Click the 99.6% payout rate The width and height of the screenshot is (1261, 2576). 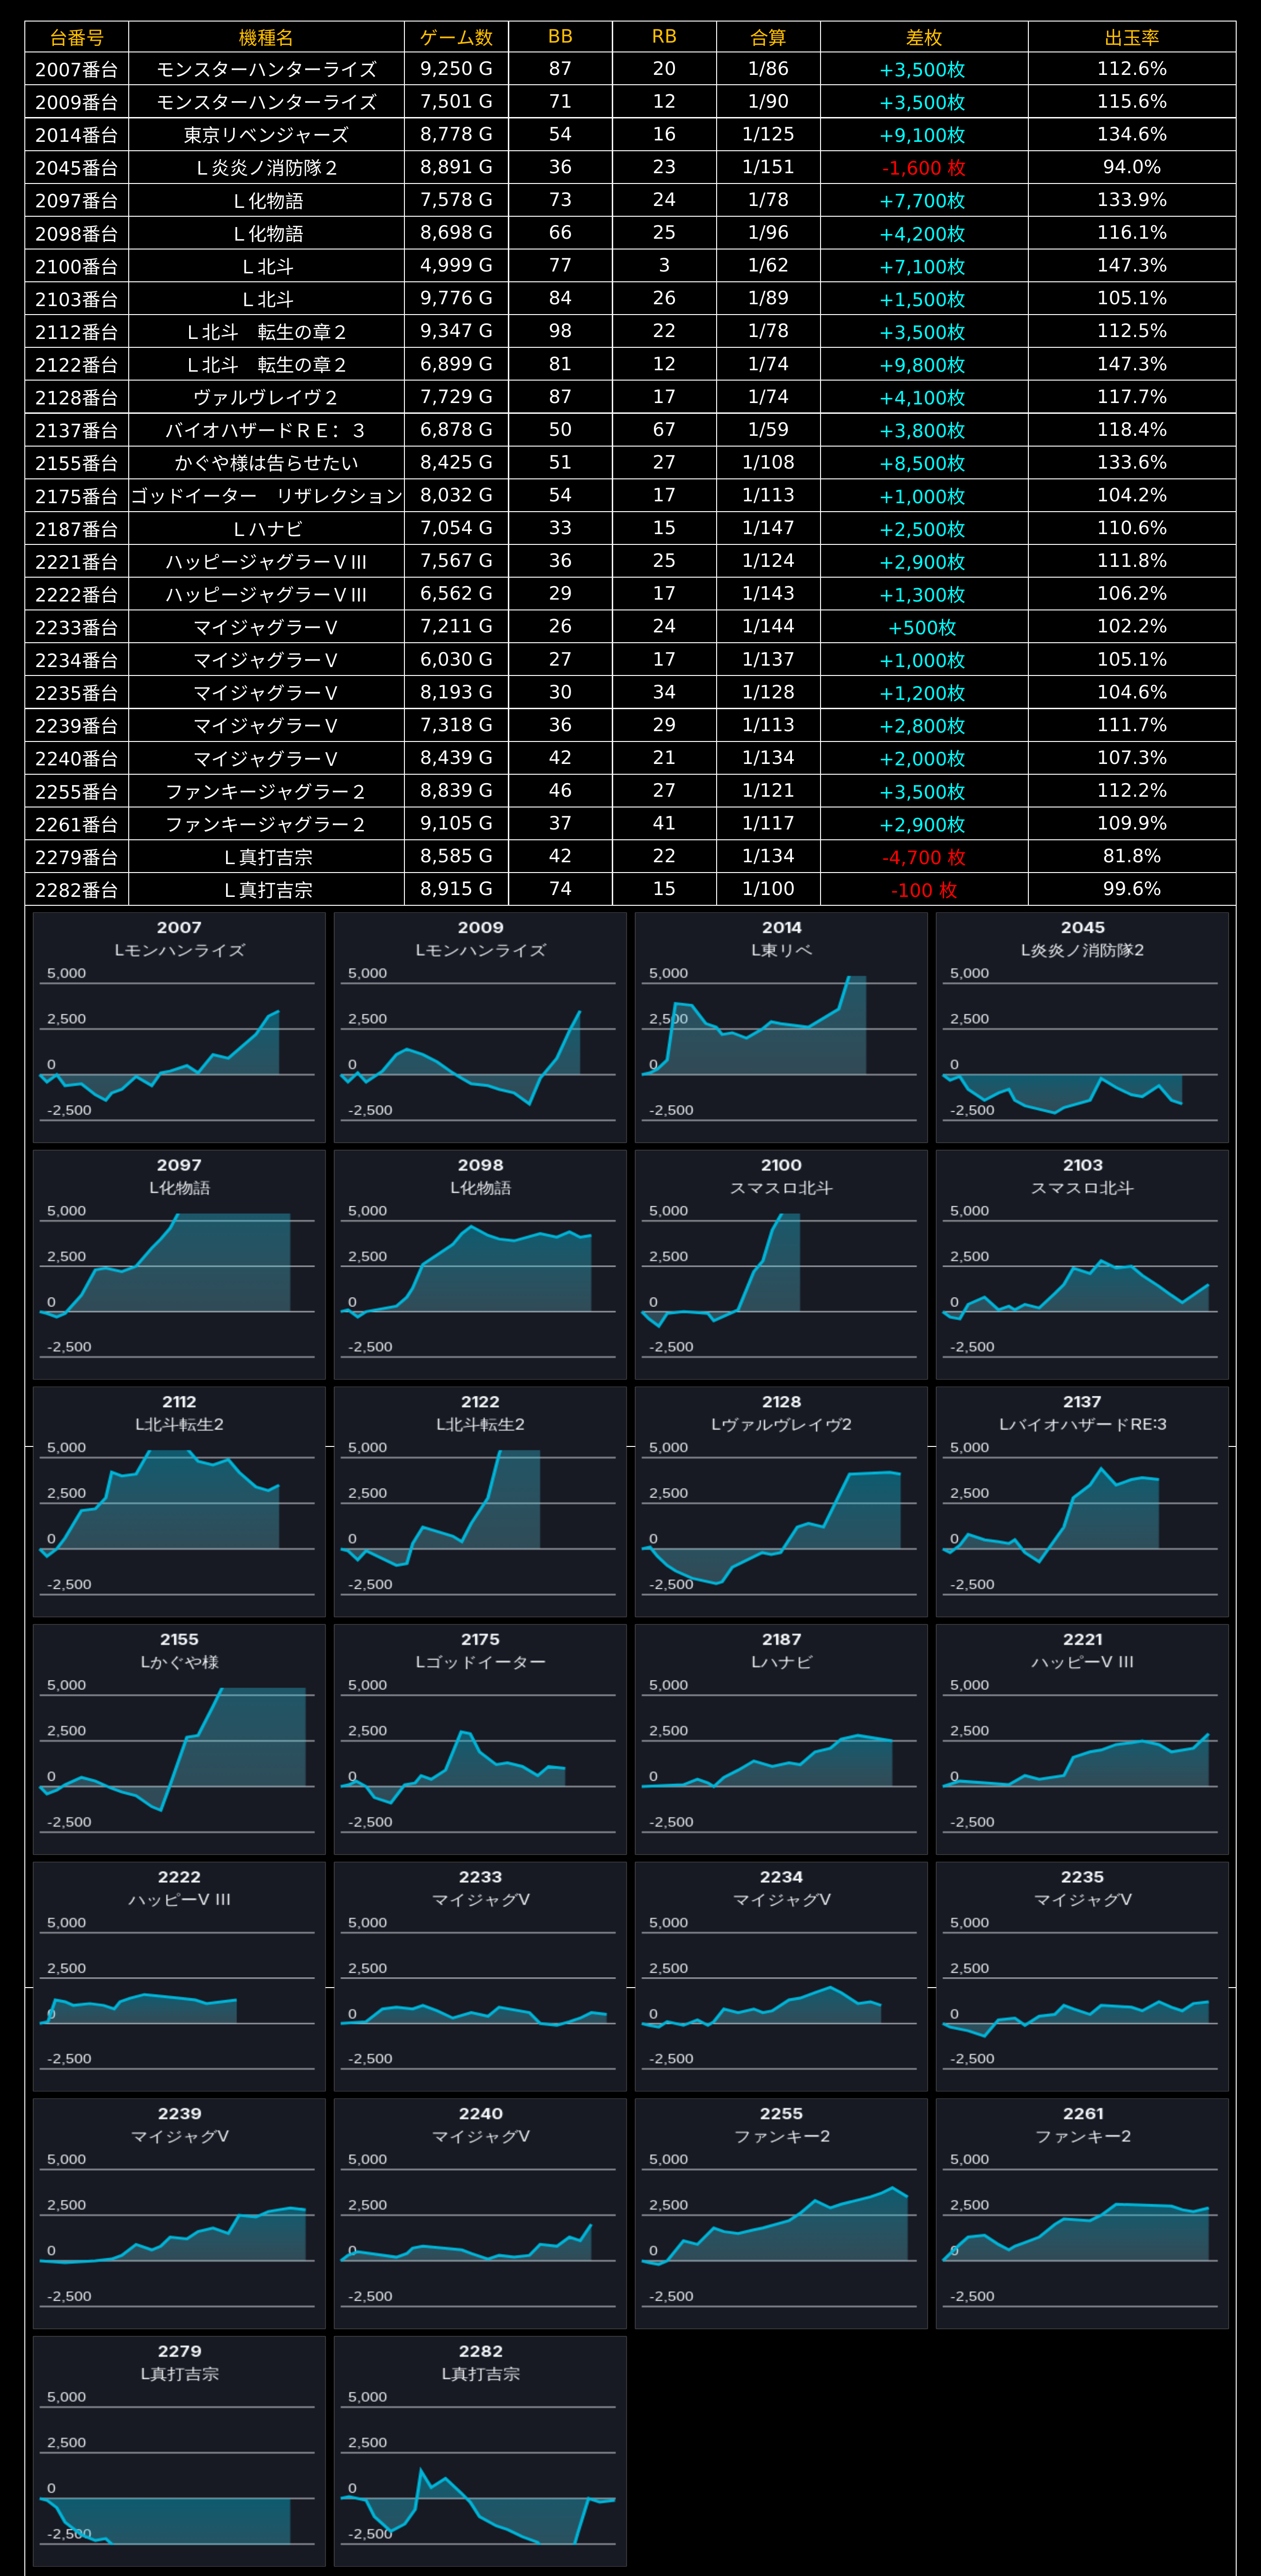pyautogui.click(x=1132, y=889)
